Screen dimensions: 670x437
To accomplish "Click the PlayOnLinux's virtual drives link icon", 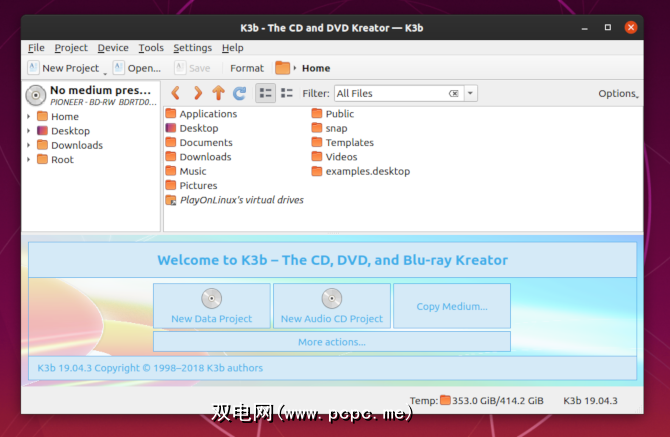I will coord(171,200).
